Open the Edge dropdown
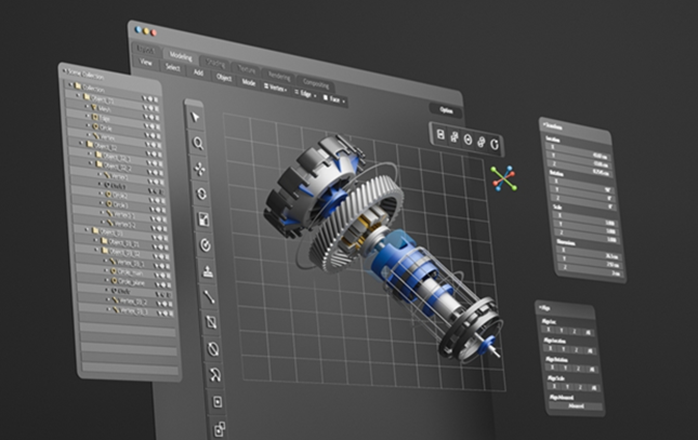698x440 pixels. 305,94
